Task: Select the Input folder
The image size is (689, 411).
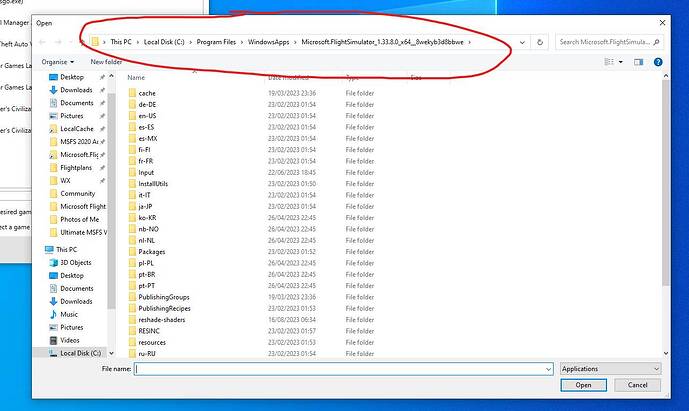Action: [146, 173]
